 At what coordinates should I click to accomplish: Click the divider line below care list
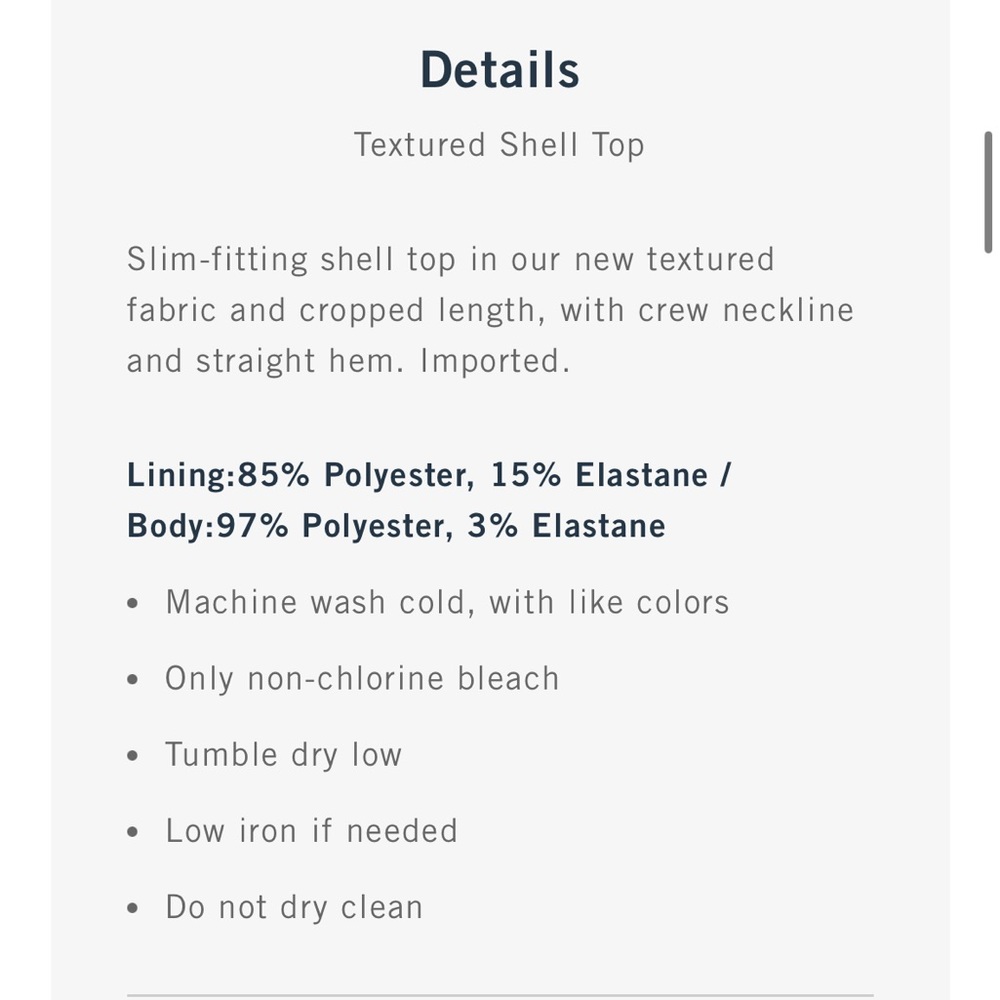click(x=500, y=996)
